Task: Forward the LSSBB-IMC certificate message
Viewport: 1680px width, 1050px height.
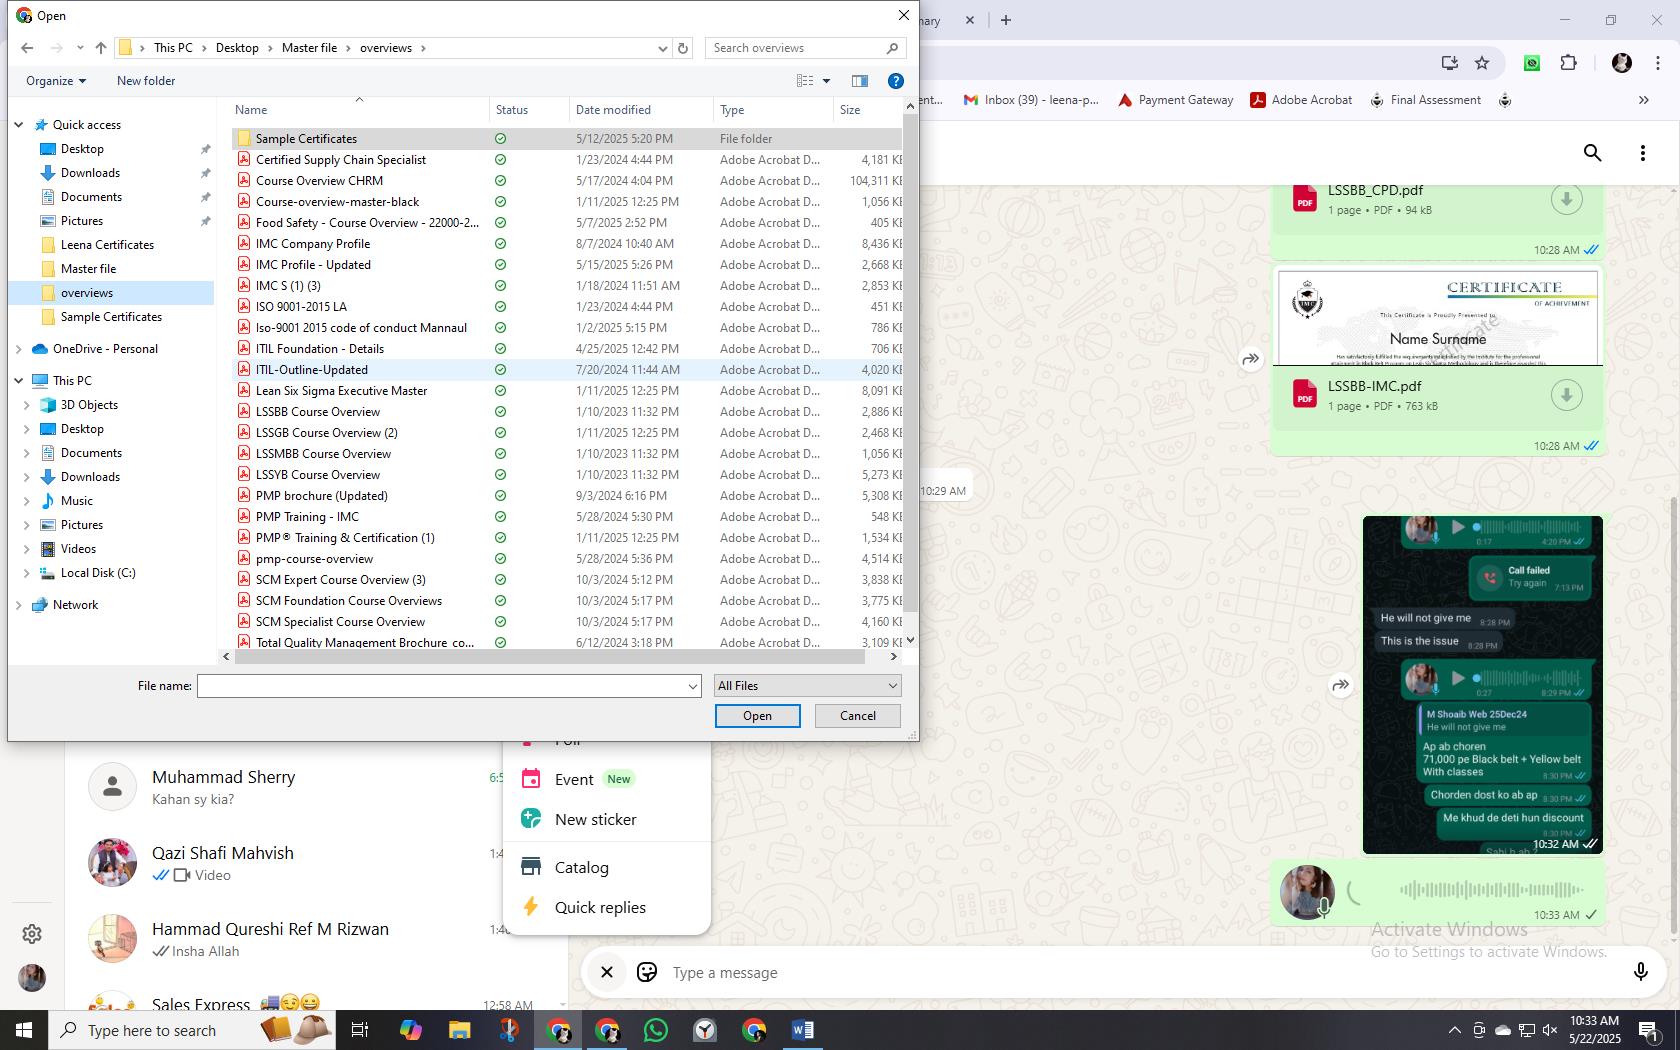Action: point(1251,359)
